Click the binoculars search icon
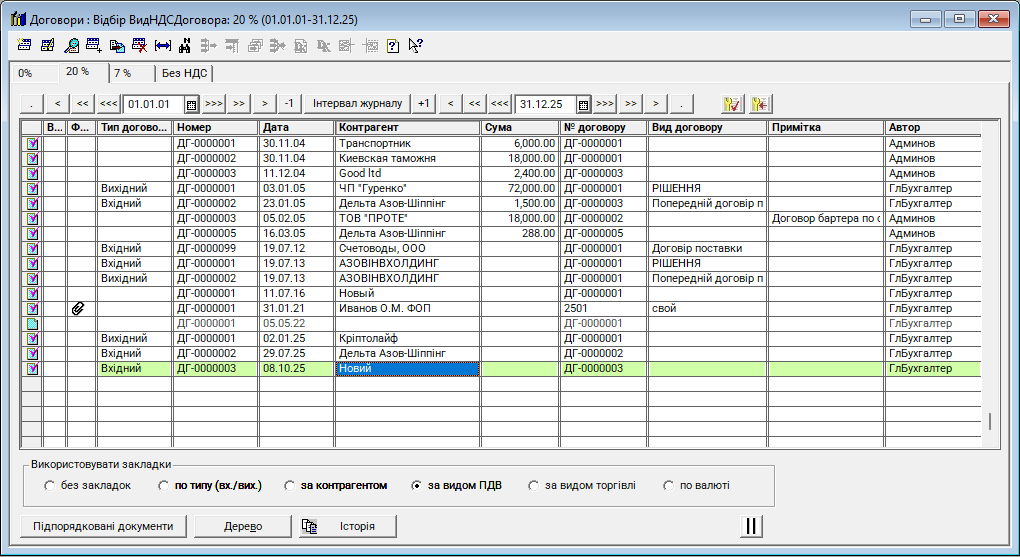Image resolution: width=1020 pixels, height=557 pixels. coord(185,45)
